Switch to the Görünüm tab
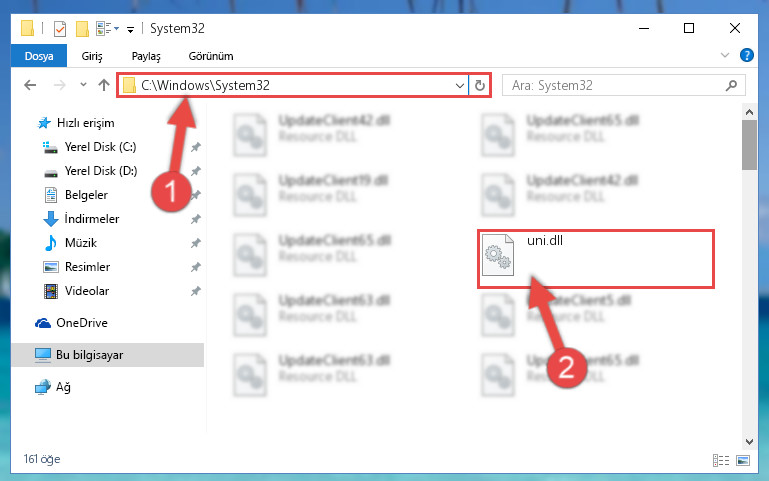 tap(211, 56)
